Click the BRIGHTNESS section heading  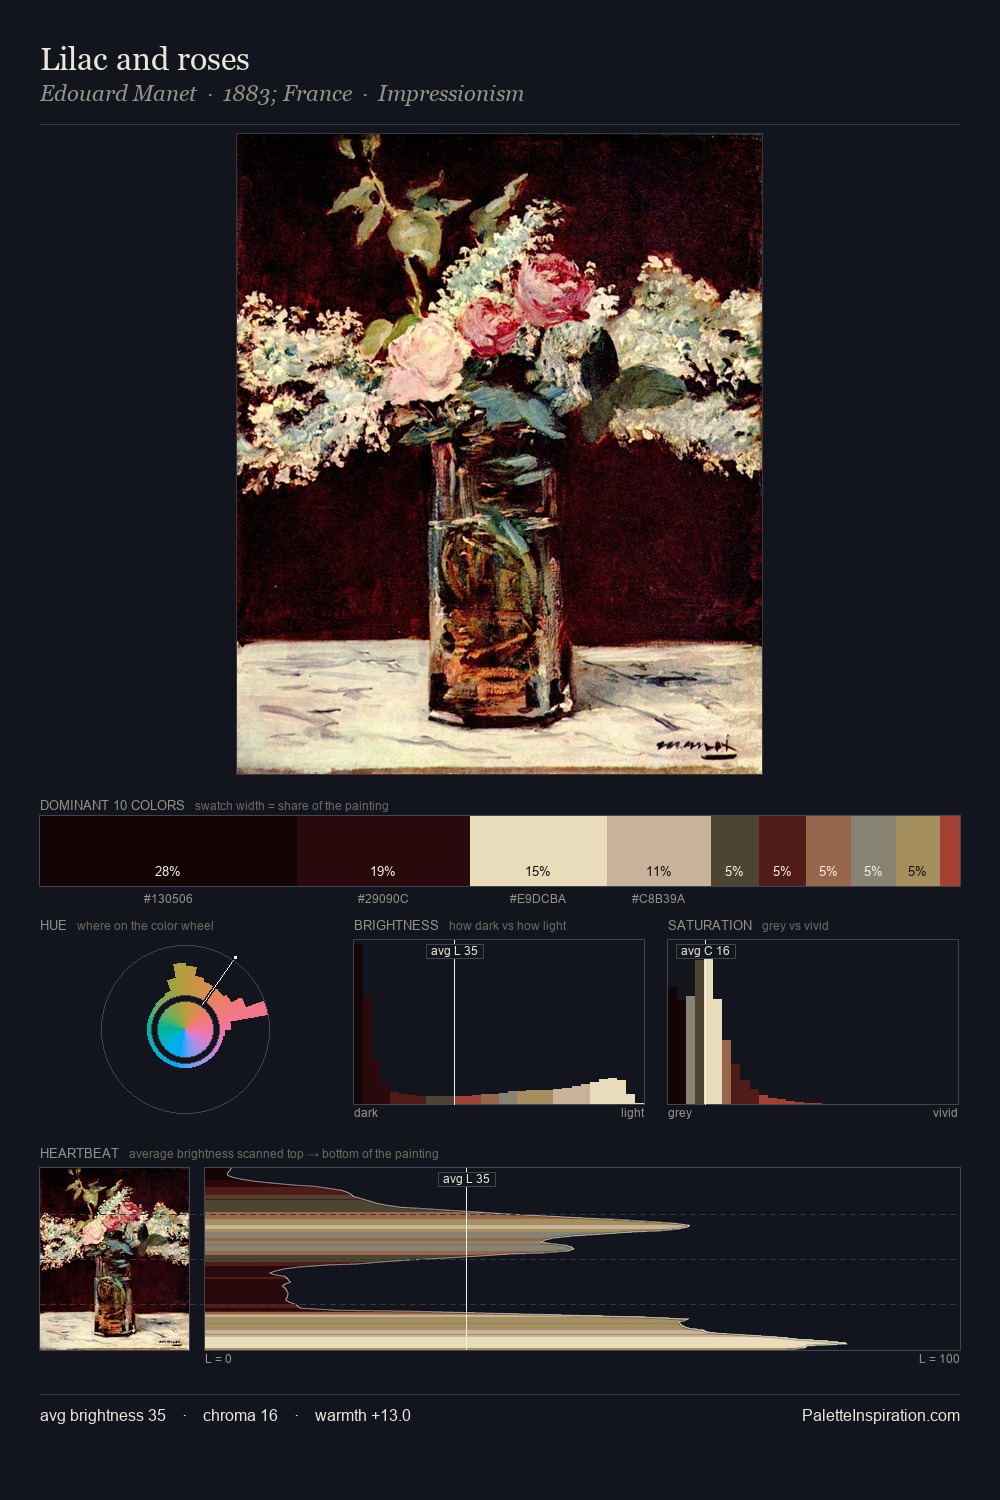396,925
